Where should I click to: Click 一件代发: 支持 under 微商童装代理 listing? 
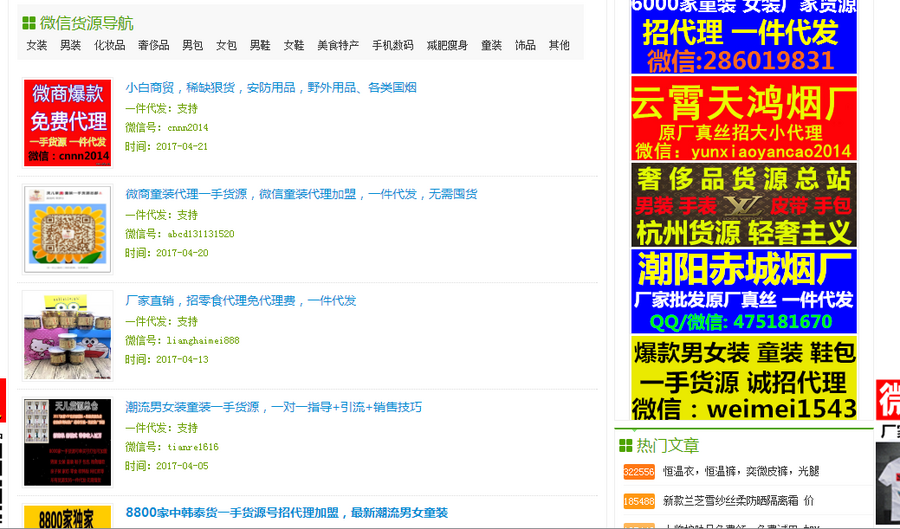(161, 215)
